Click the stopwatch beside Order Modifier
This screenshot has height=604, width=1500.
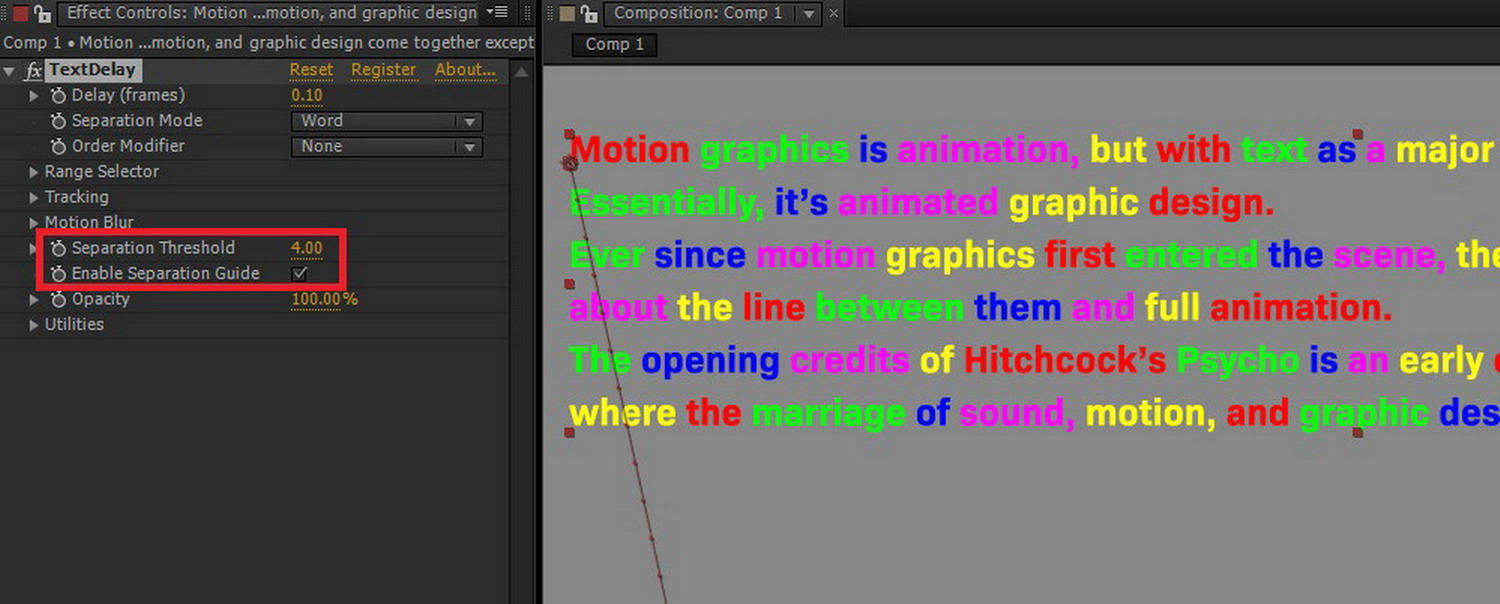(x=59, y=146)
